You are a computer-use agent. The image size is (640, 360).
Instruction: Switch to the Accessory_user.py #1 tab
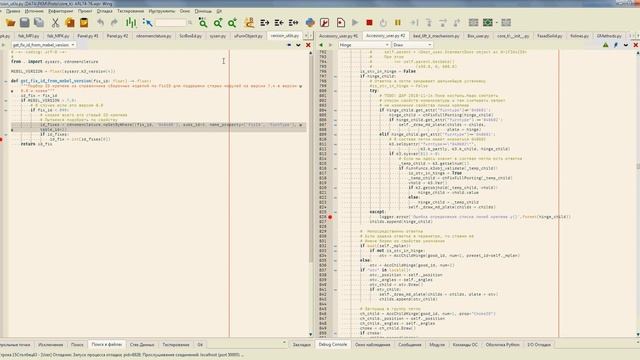coord(338,36)
